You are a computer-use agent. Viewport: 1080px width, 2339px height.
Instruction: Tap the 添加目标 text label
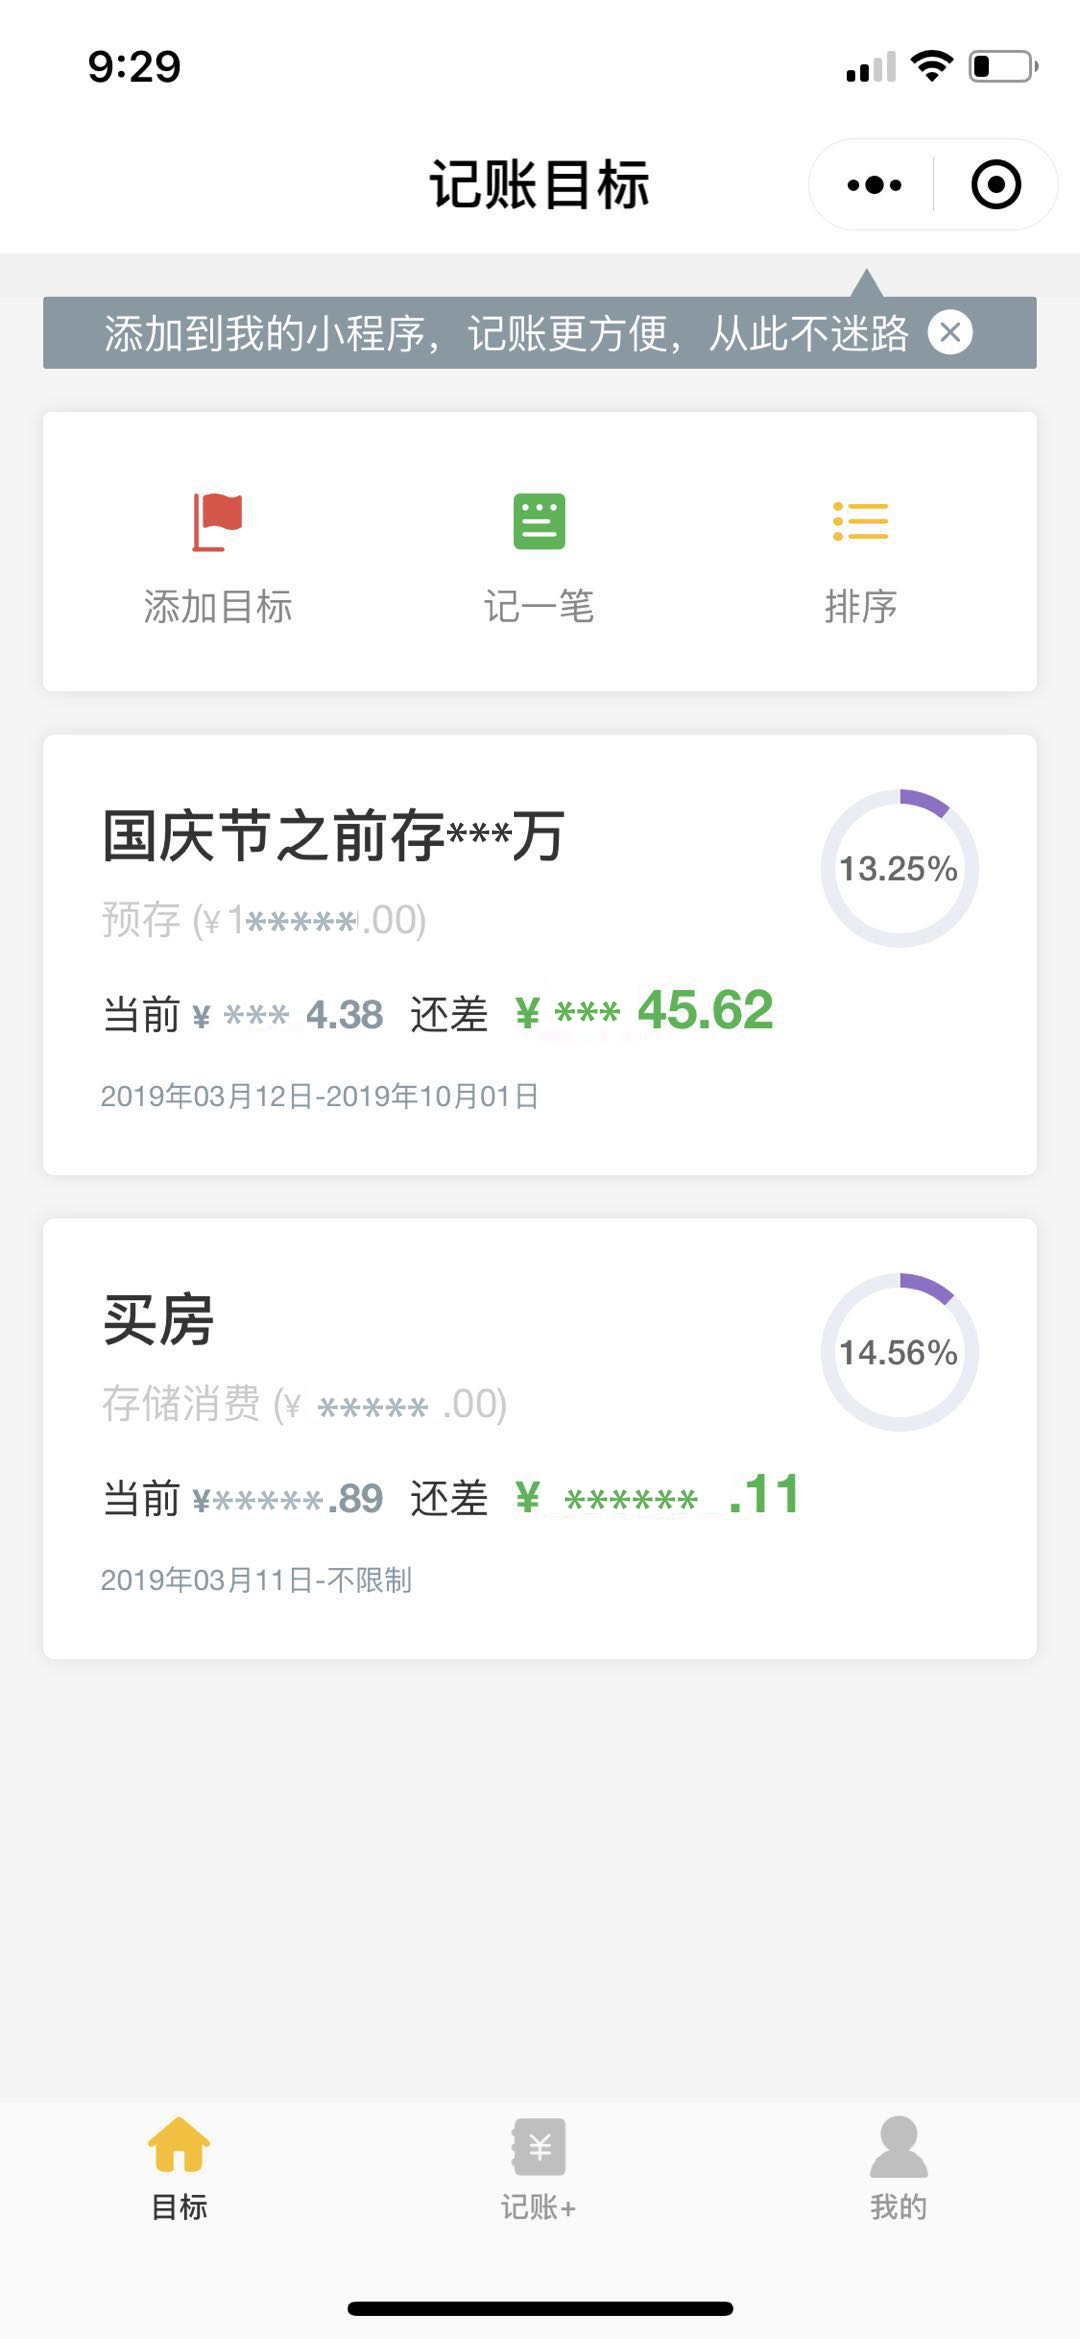coord(218,607)
